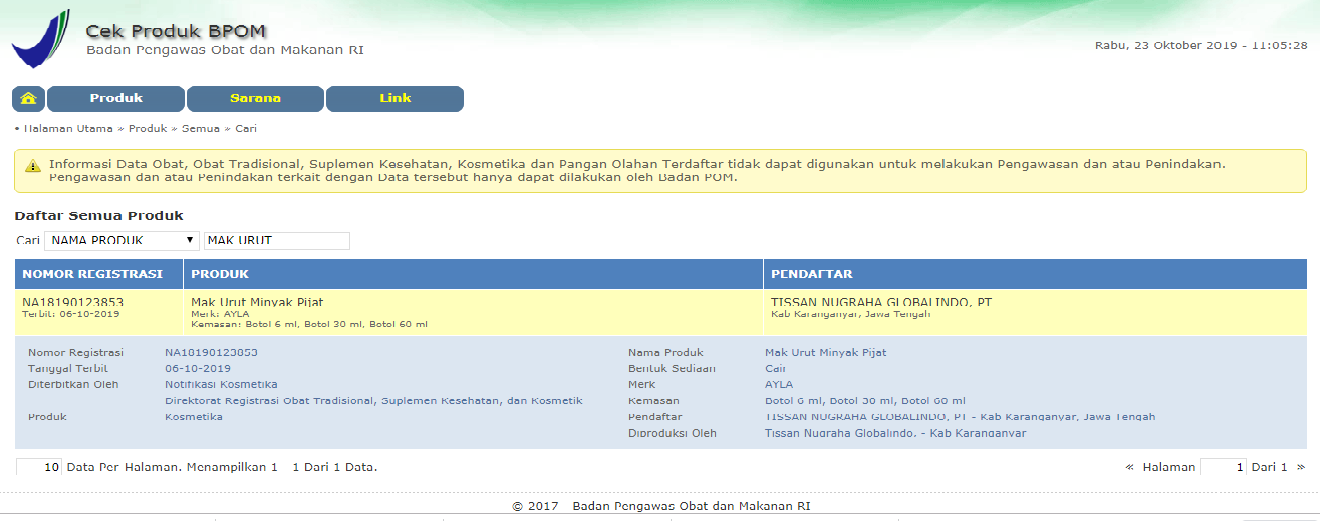This screenshot has width=1320, height=521.
Task: Click the Produk breadcrumb link
Action: point(148,129)
